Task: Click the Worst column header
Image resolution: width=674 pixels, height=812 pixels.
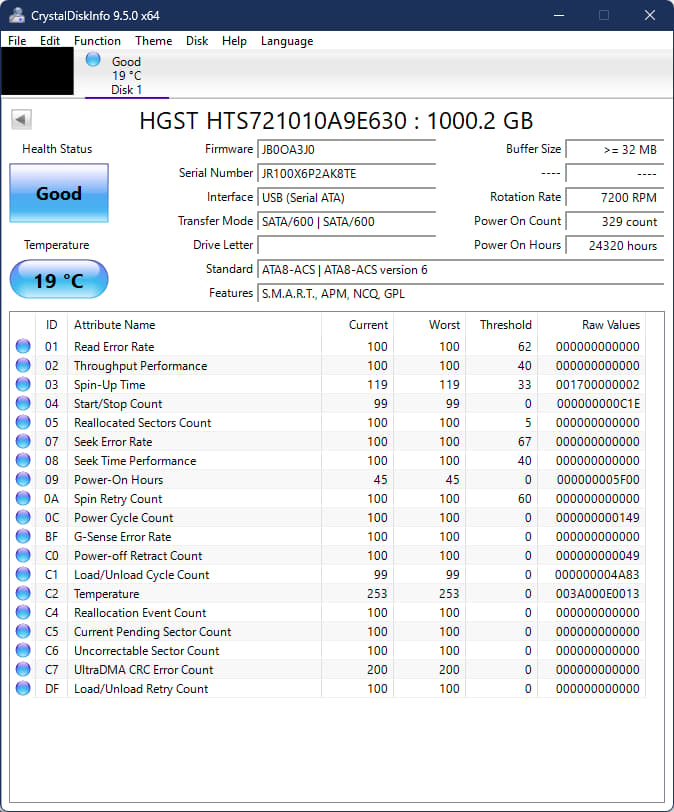Action: [430, 325]
